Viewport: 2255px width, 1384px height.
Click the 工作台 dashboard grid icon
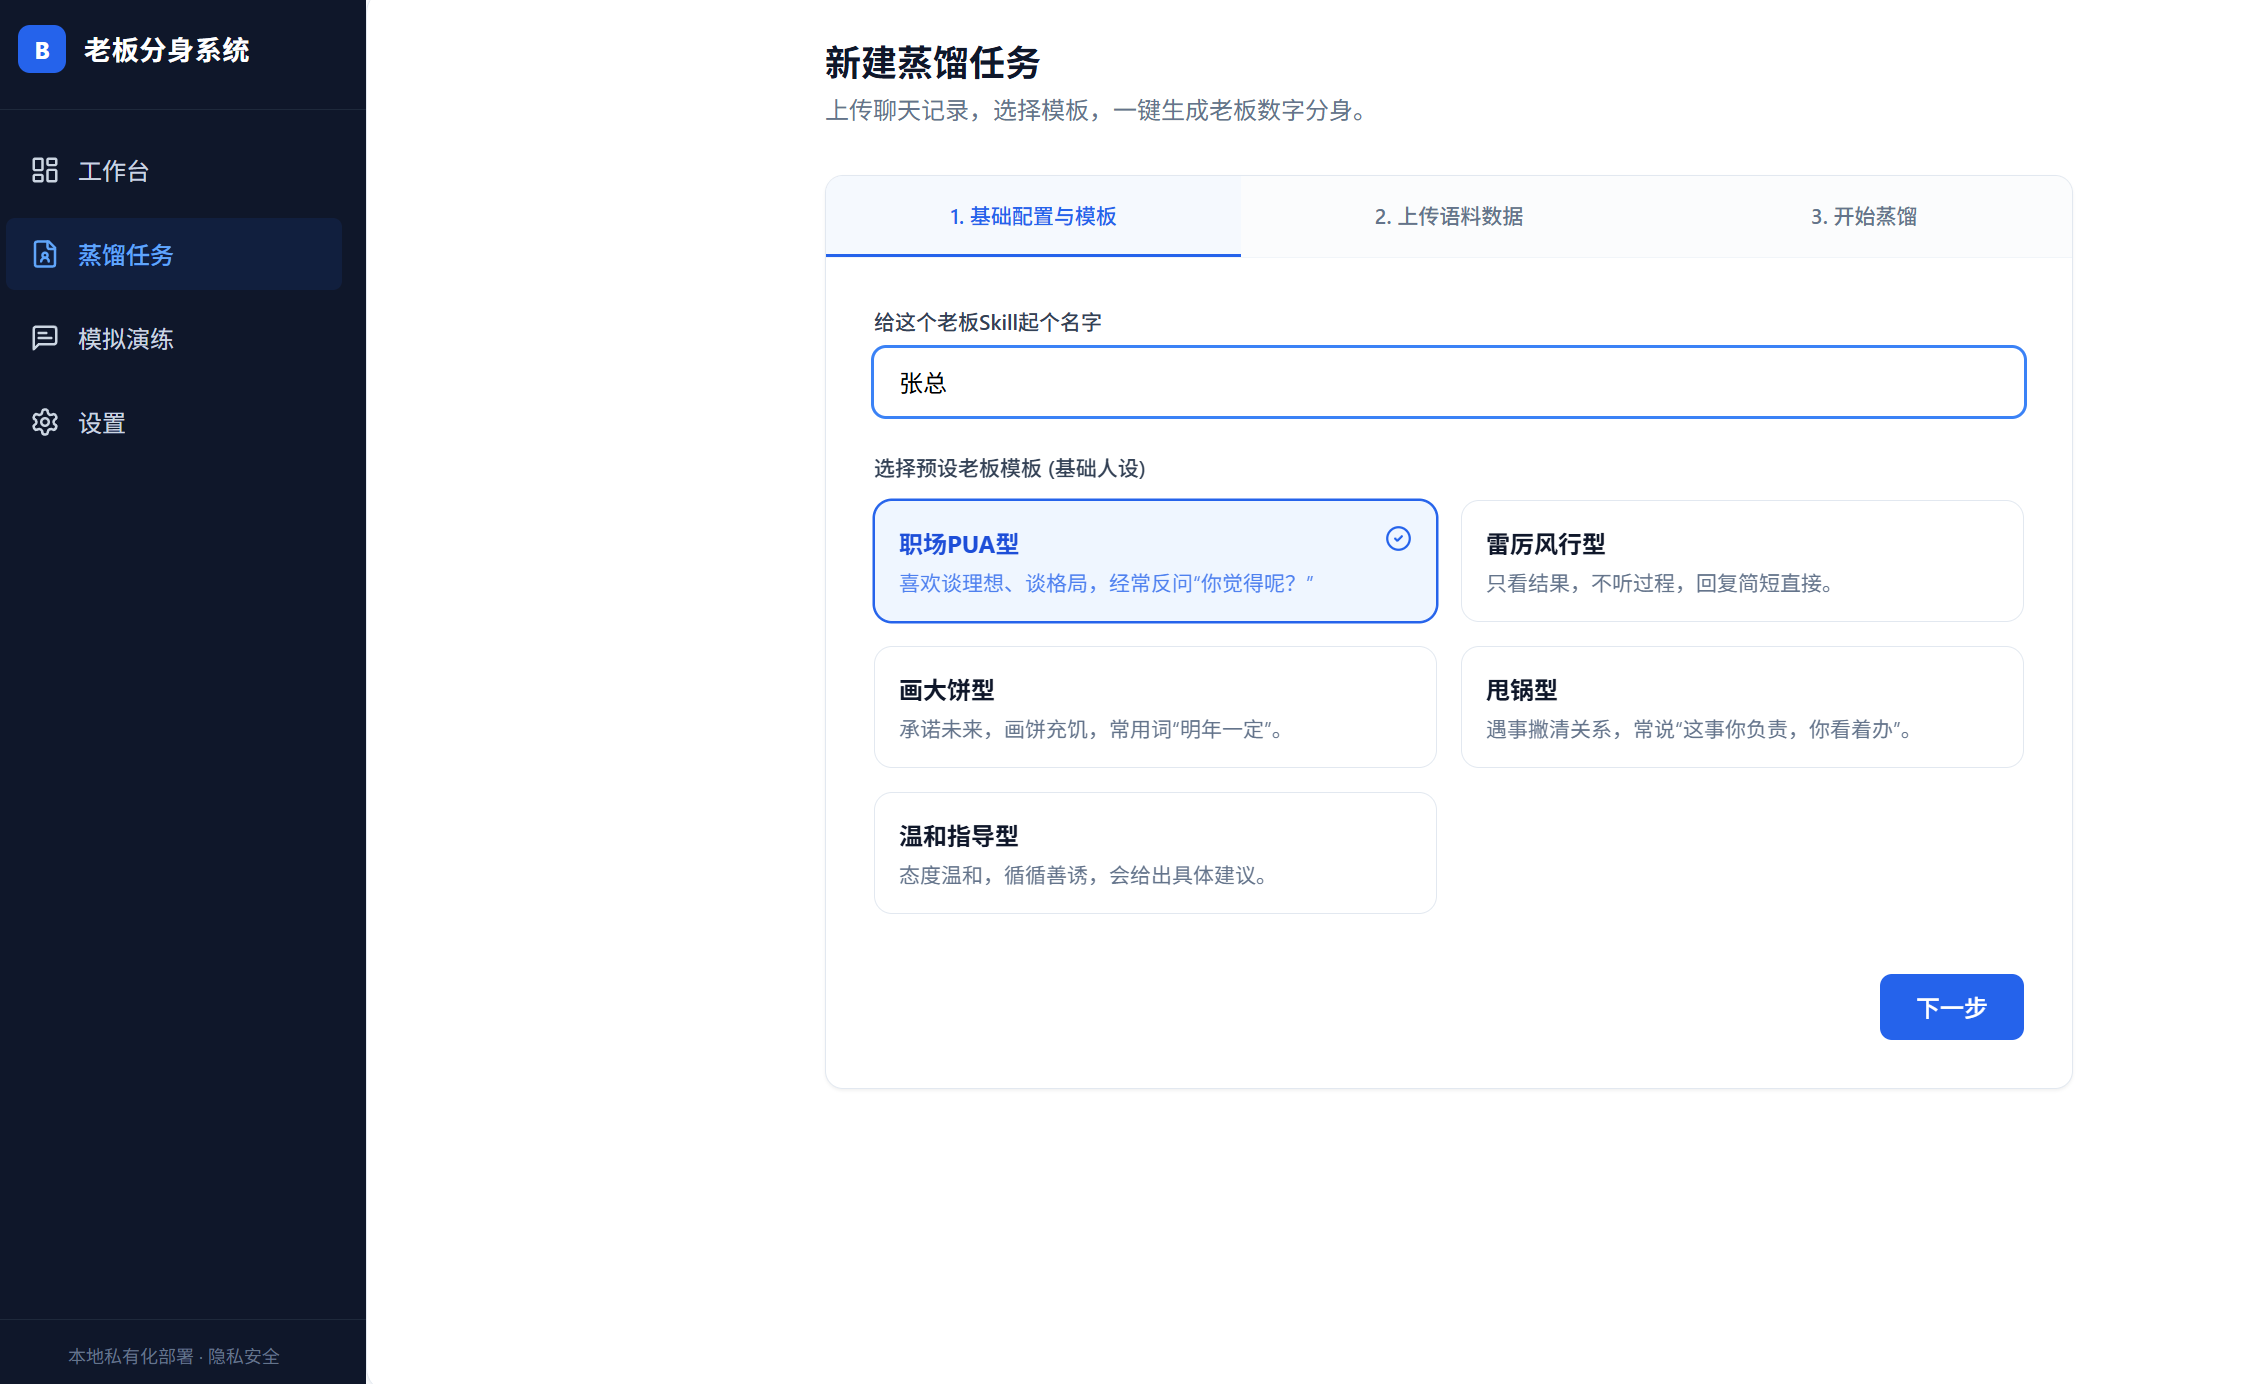click(45, 170)
